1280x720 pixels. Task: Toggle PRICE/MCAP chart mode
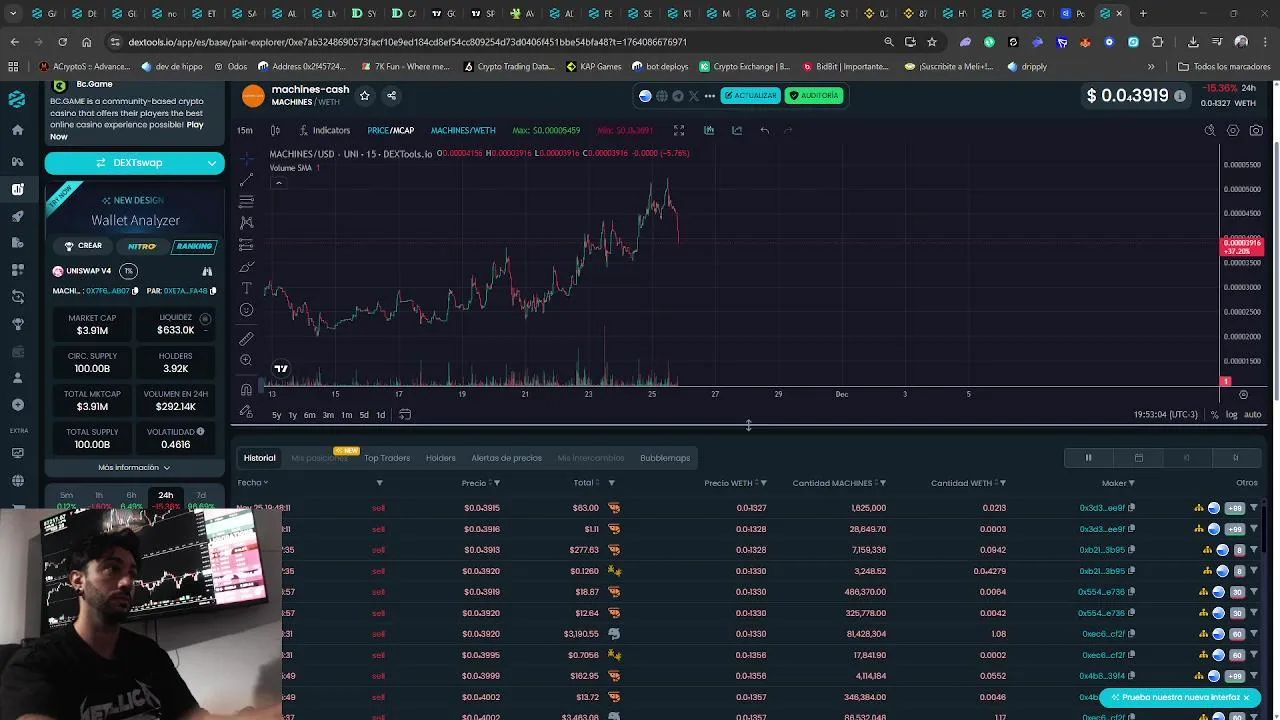390,130
